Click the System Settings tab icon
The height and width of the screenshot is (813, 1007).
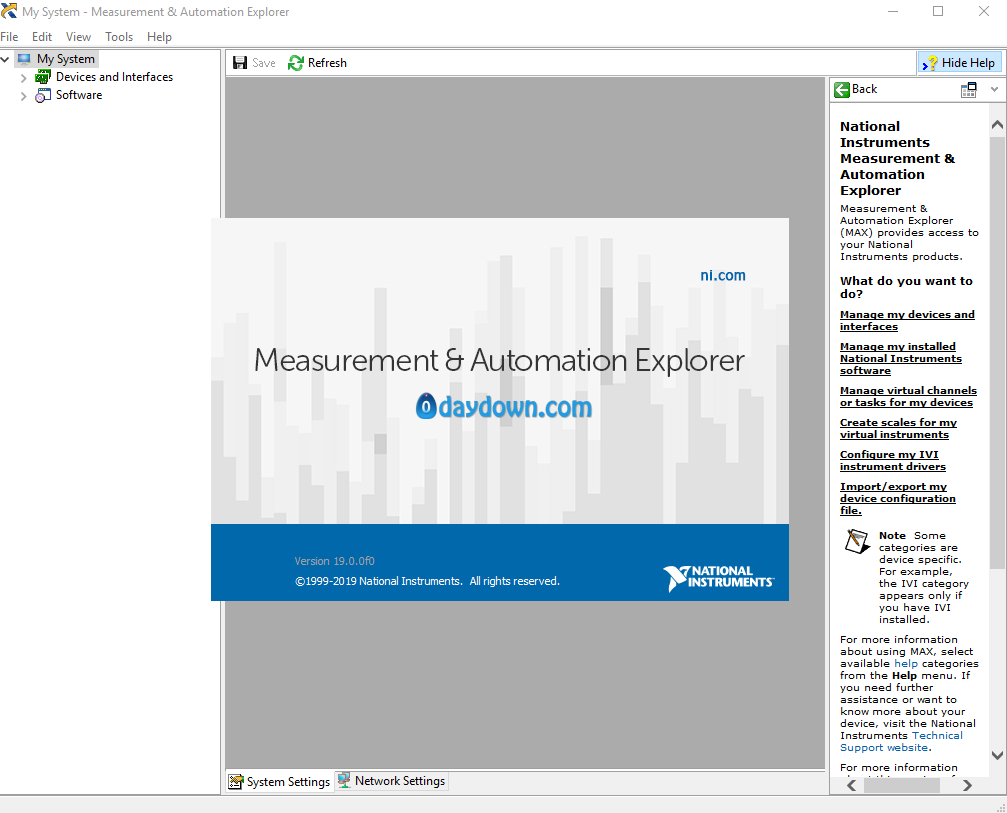coord(236,782)
